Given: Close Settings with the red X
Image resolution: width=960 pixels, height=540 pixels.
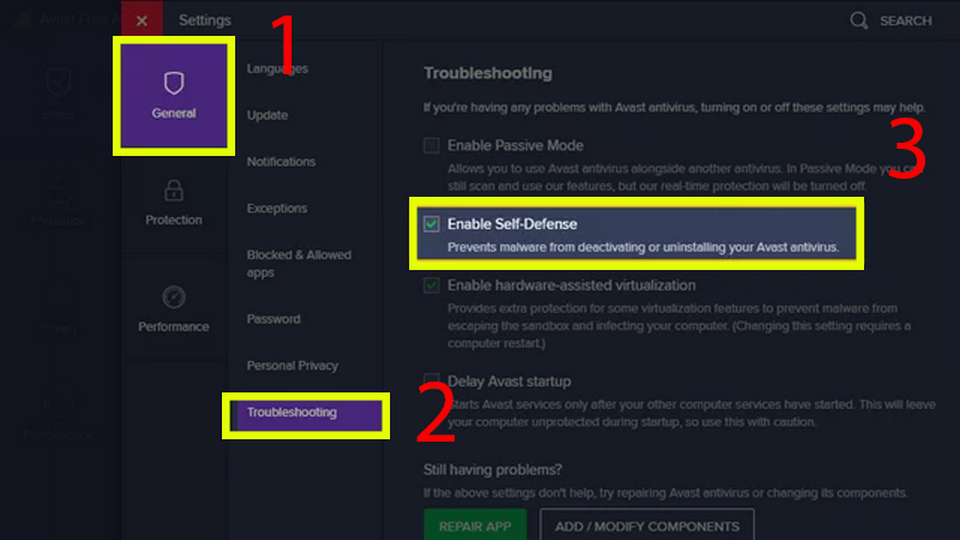Looking at the screenshot, I should coord(142,20).
